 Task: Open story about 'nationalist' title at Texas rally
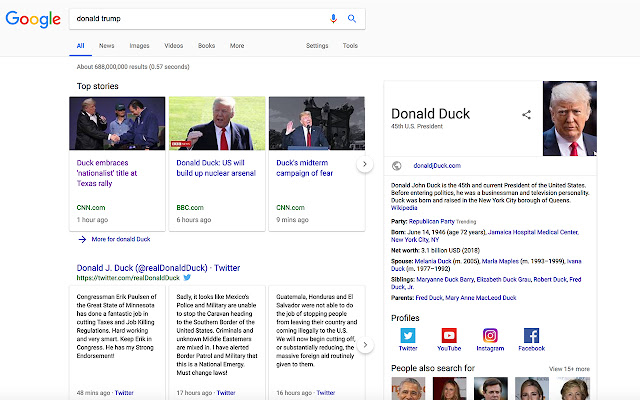click(x=107, y=173)
